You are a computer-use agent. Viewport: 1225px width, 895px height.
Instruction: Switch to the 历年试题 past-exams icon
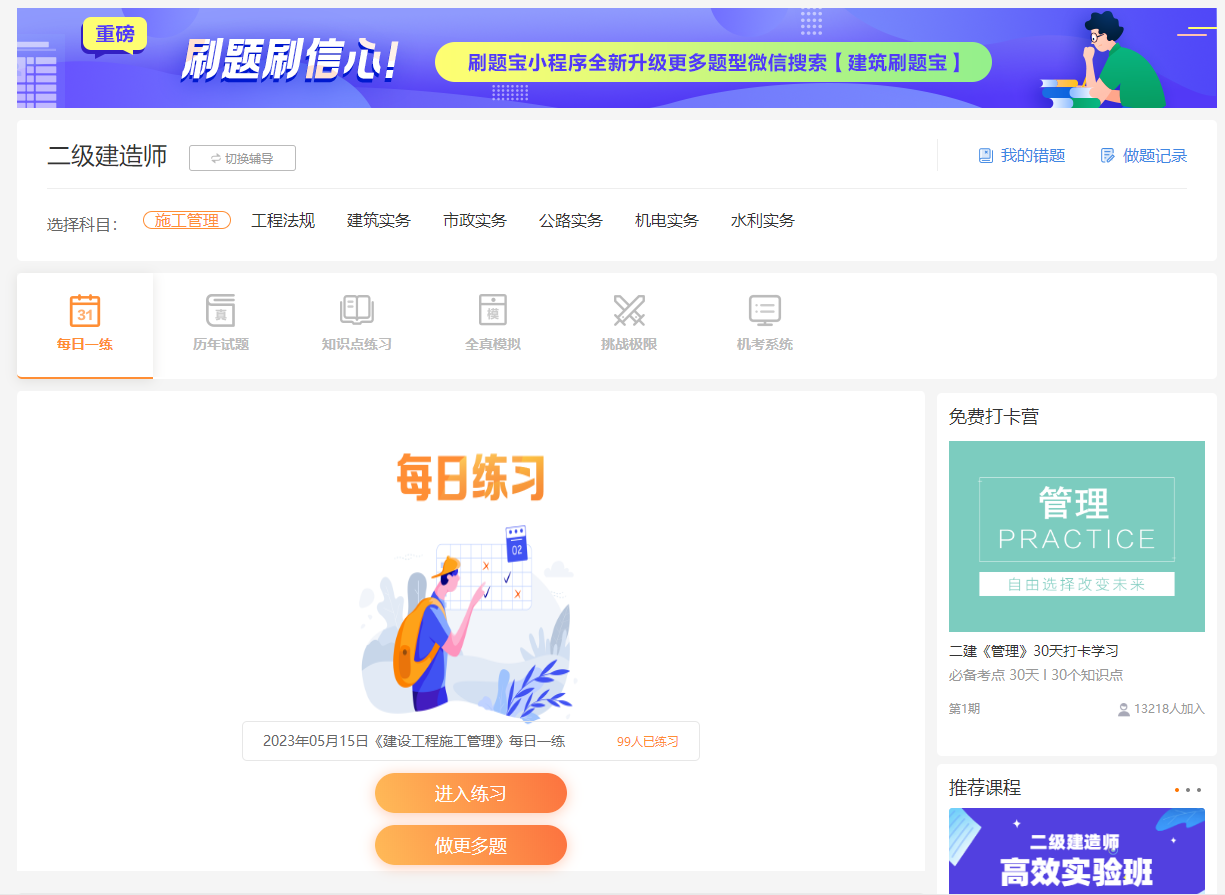click(x=220, y=320)
